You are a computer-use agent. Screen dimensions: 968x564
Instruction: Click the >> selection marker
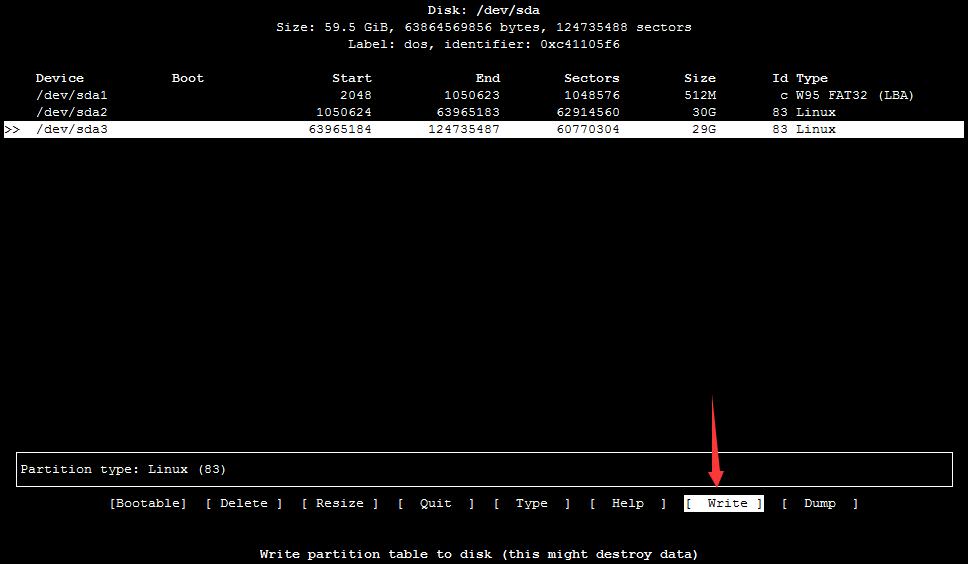click(x=12, y=129)
